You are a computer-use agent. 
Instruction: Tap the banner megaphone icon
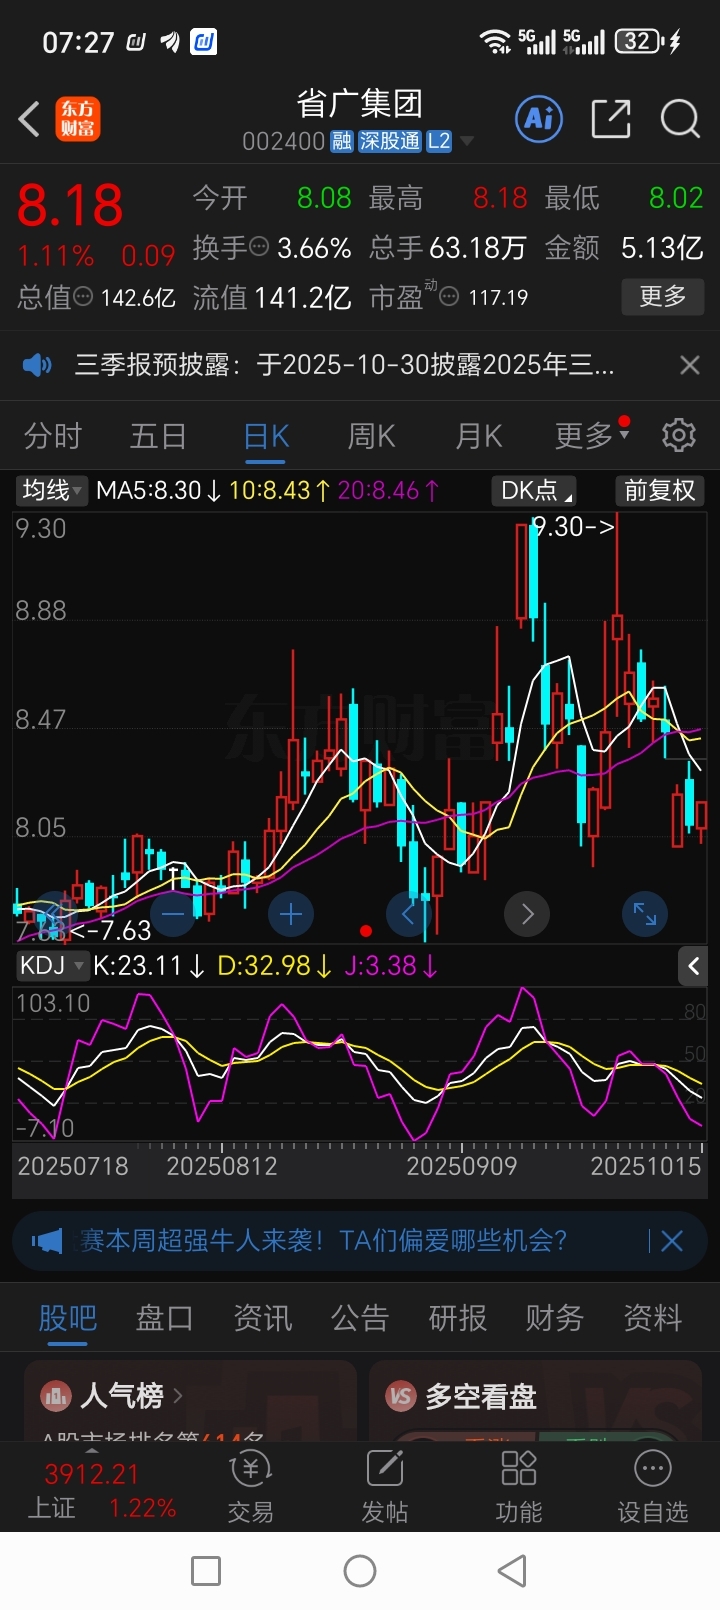[x=47, y=1241]
